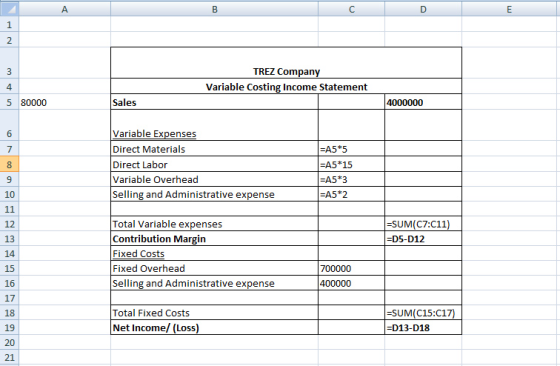This screenshot has height=366, width=560.
Task: Click Total Fixed Costs label
Action: pyautogui.click(x=151, y=313)
